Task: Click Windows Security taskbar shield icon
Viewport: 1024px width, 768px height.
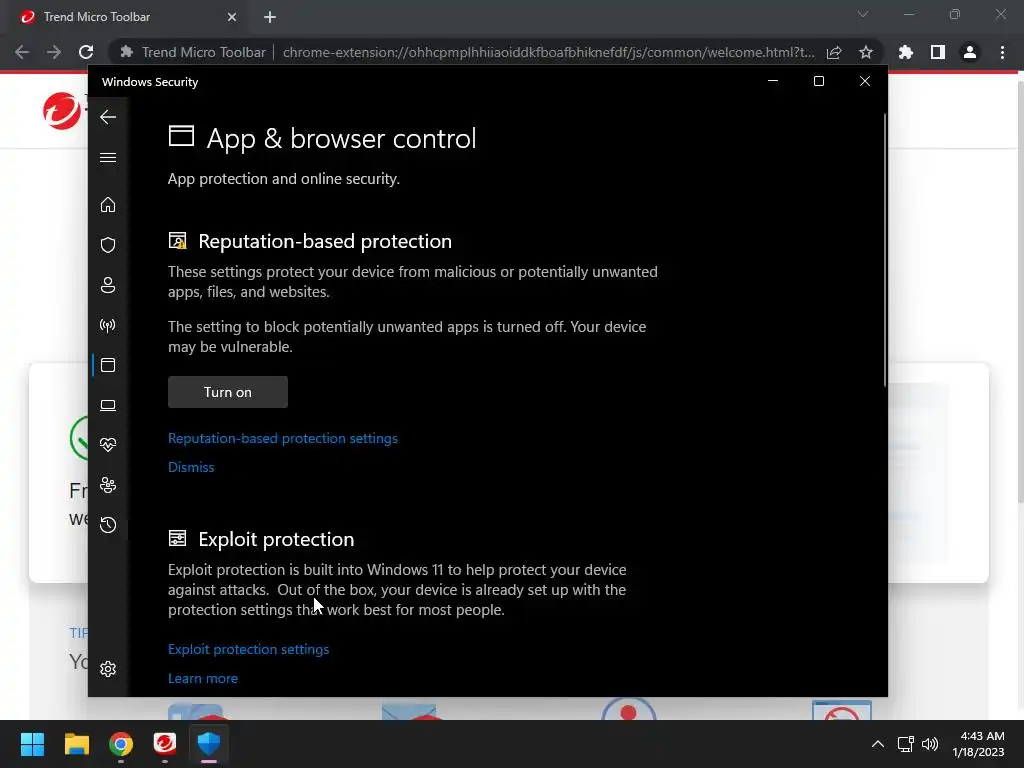Action: [x=209, y=744]
